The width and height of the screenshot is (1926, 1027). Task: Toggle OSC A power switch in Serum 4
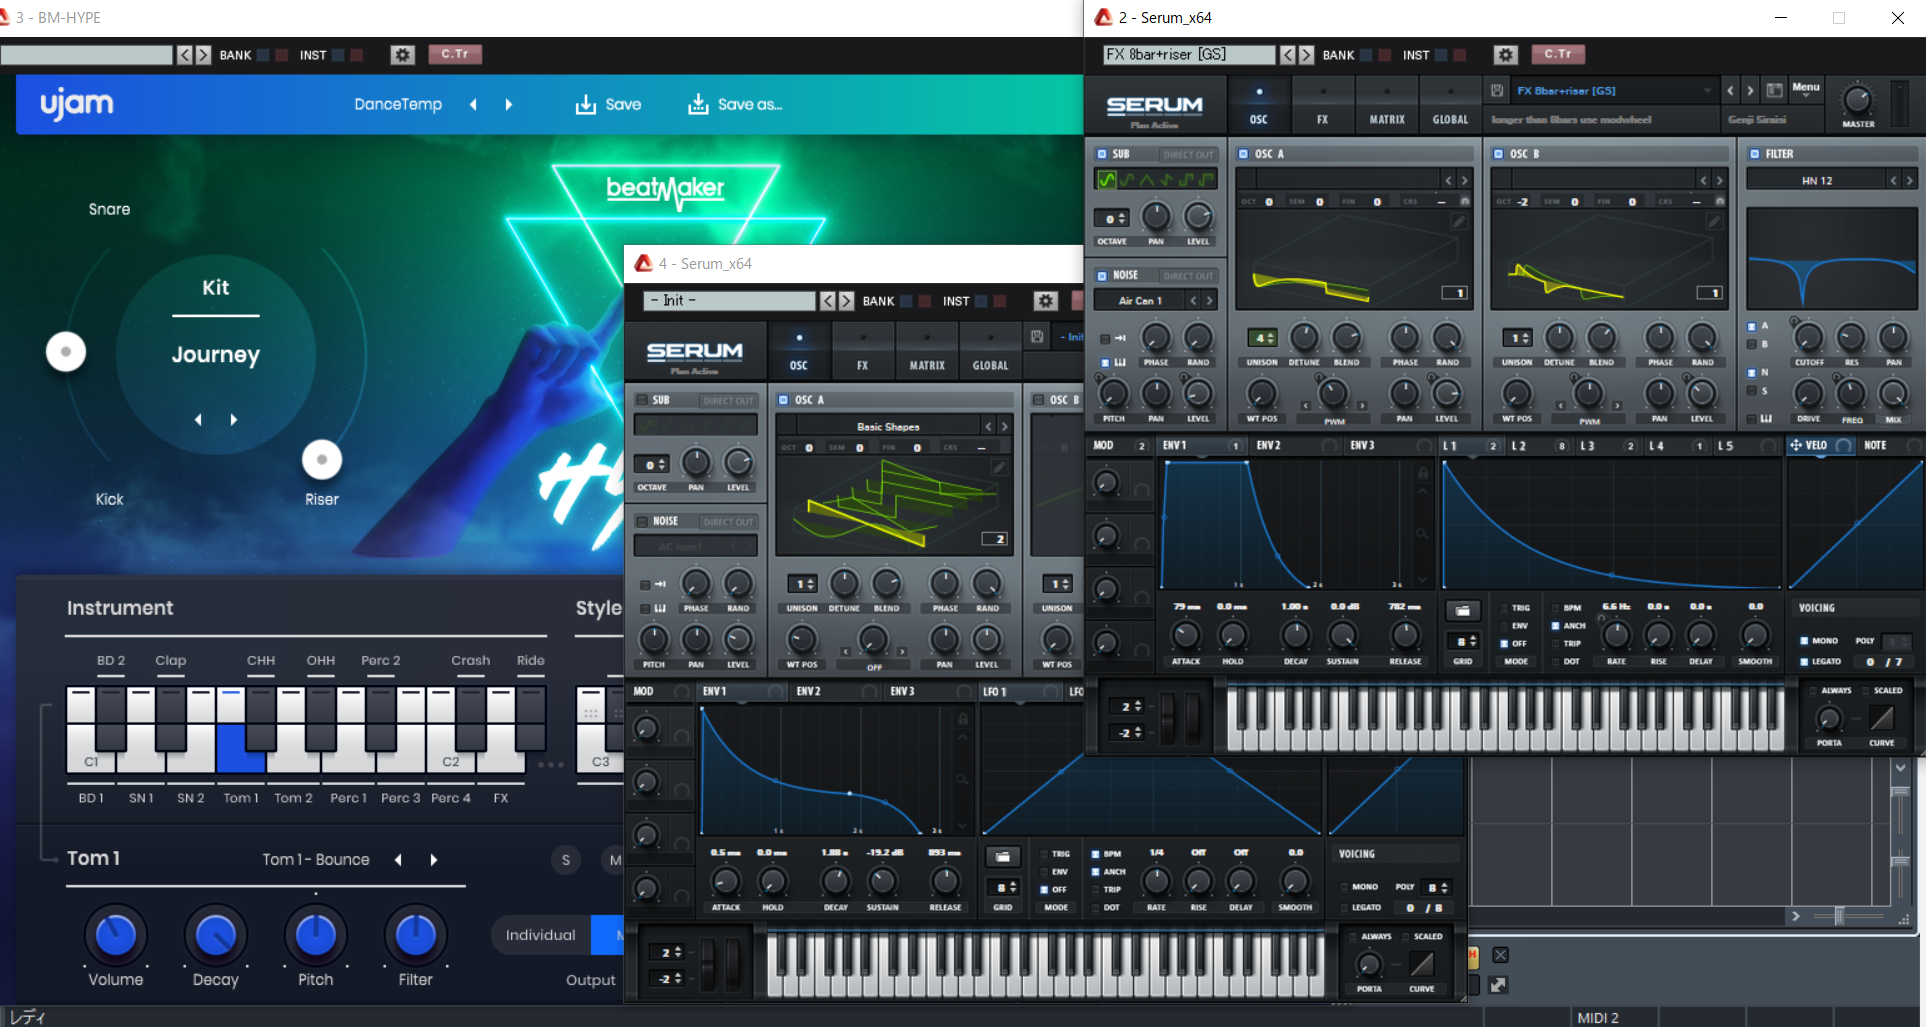pos(784,400)
